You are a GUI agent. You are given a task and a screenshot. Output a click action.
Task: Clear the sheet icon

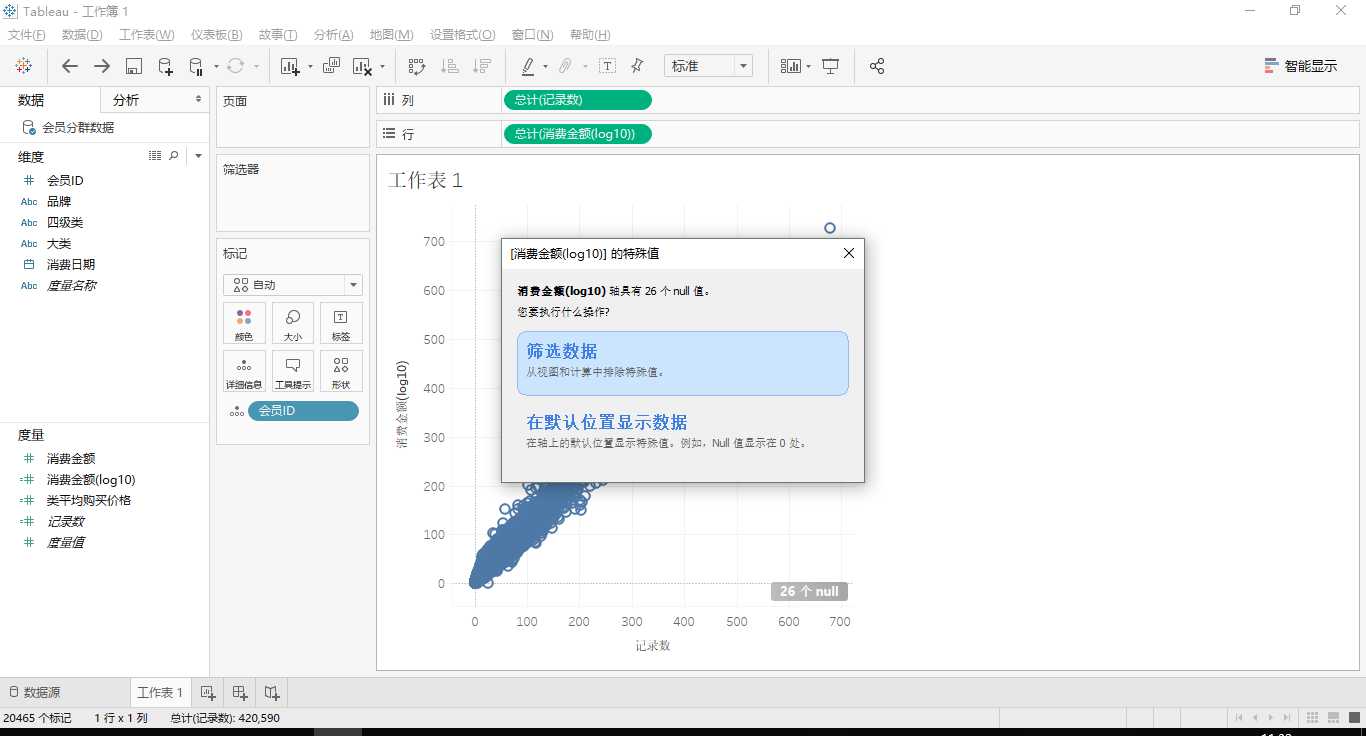coord(363,66)
